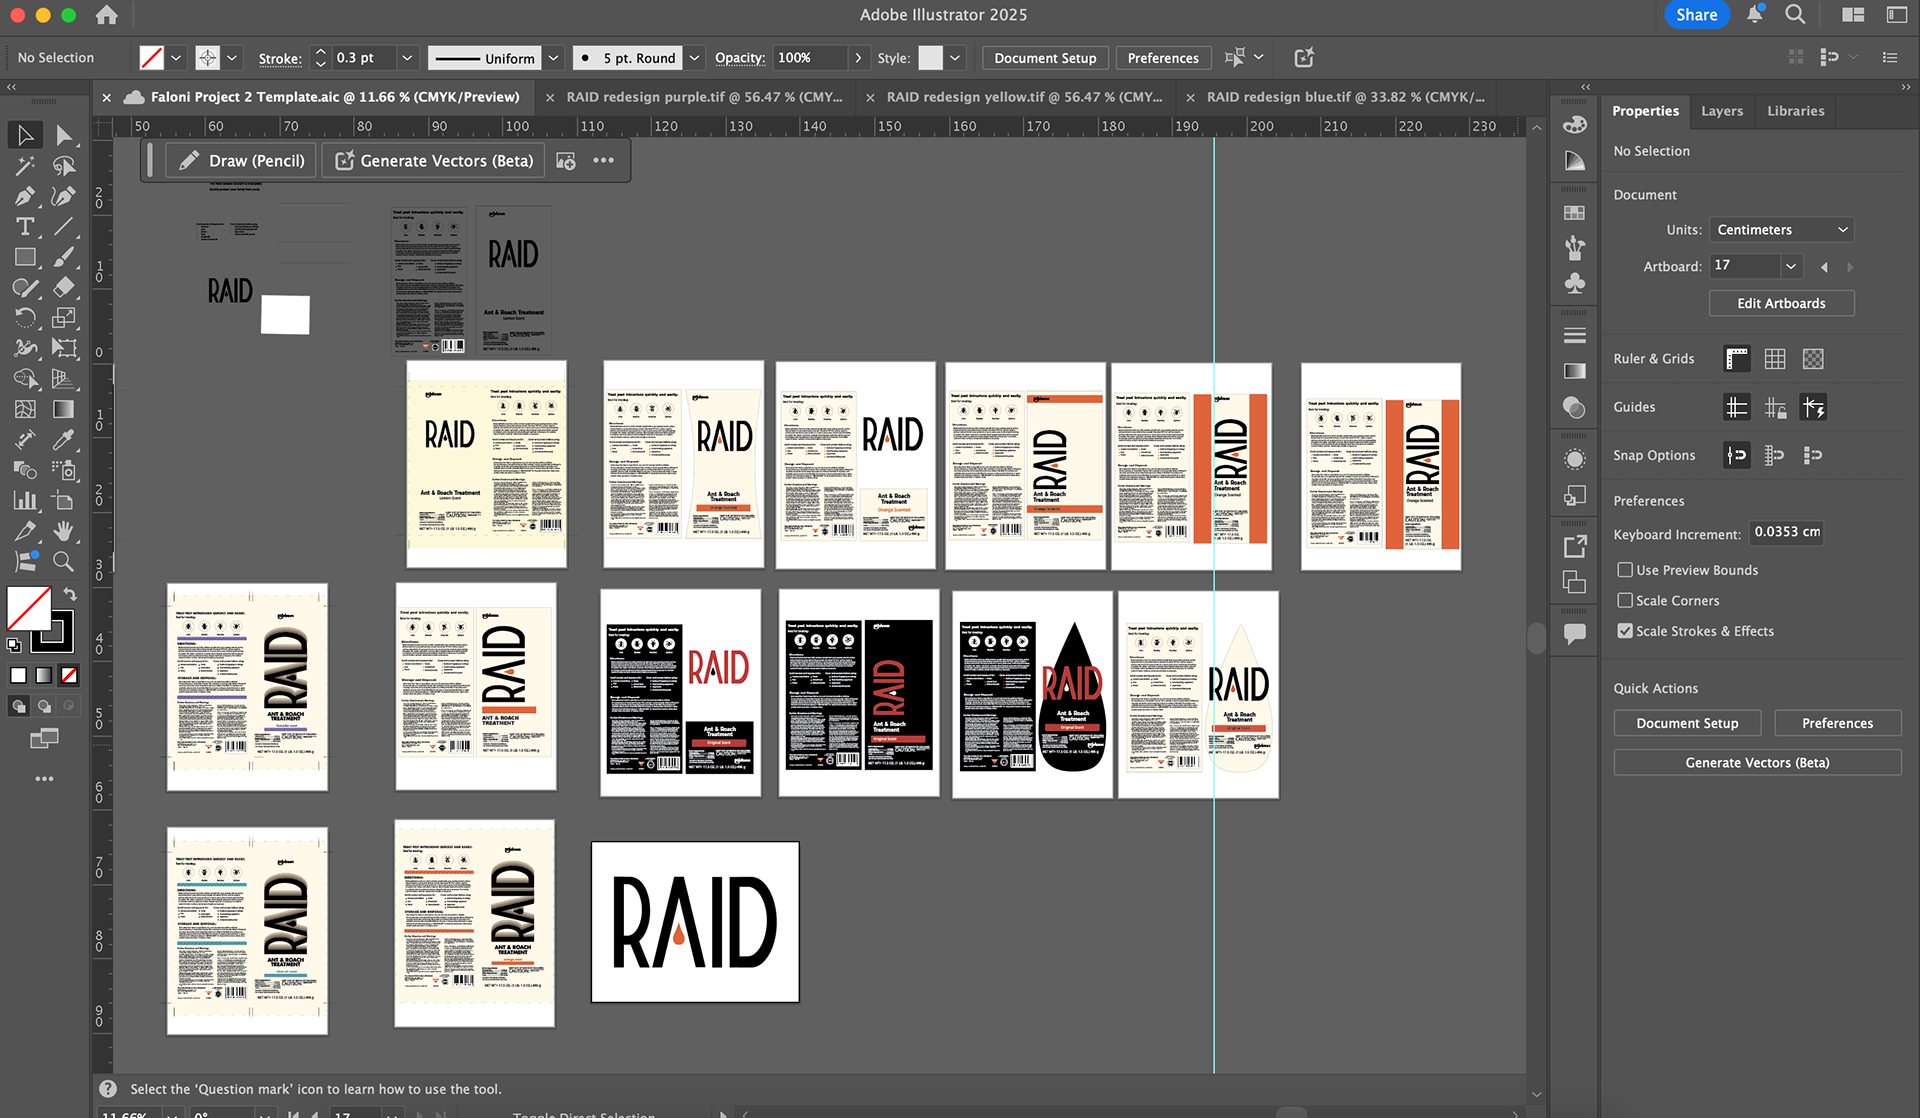Select the Type tool

tap(26, 227)
